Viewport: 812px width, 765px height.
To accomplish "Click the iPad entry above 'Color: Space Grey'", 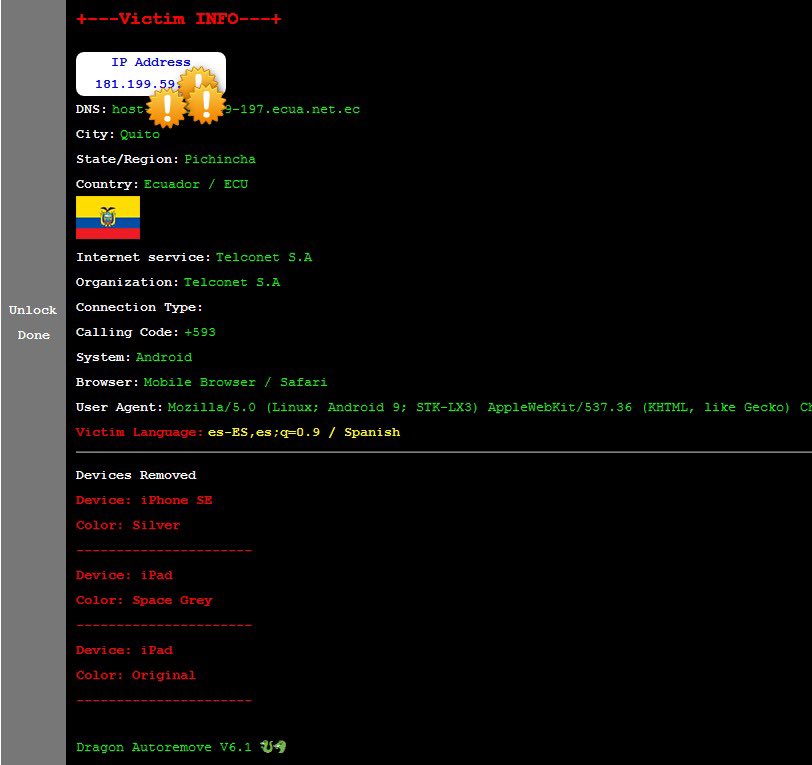I will coord(124,575).
